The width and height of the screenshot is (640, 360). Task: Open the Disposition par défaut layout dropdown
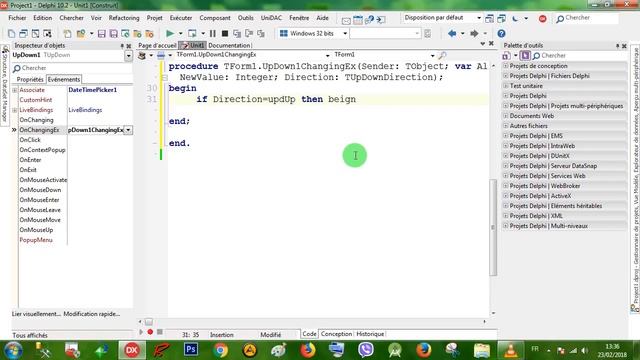479,18
